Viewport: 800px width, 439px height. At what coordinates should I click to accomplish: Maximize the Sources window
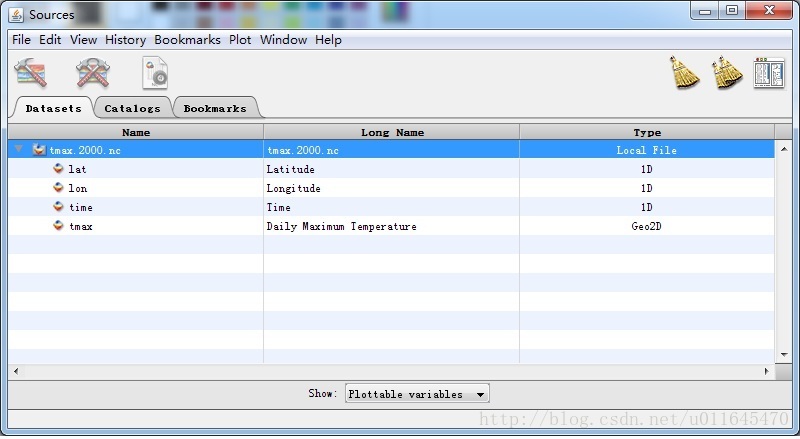pyautogui.click(x=732, y=11)
